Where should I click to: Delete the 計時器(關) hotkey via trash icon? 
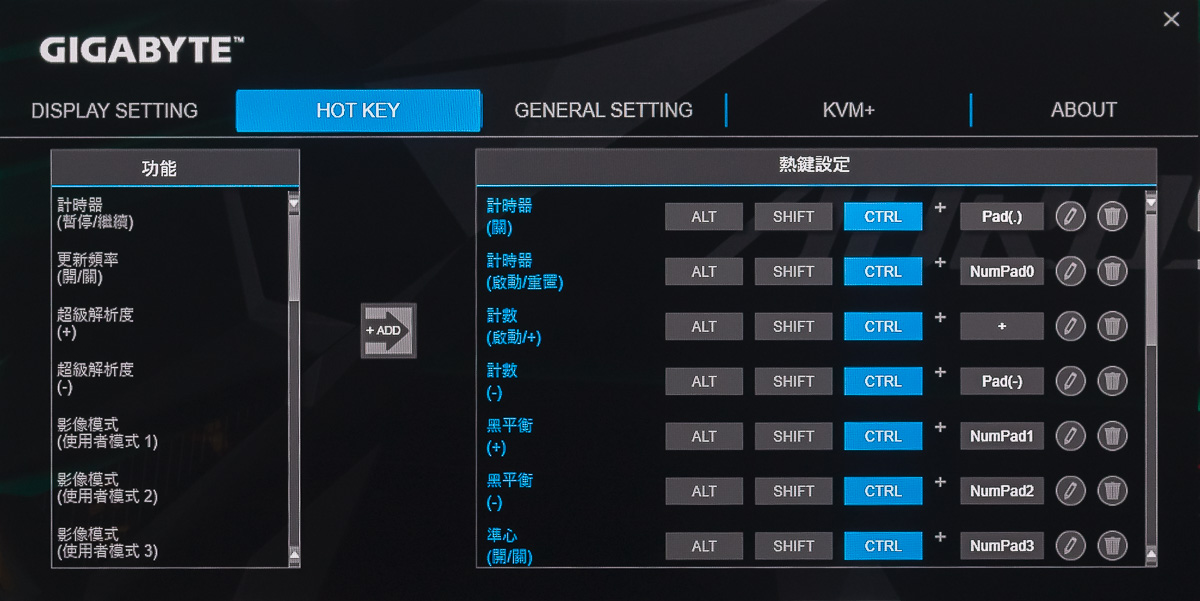click(x=1112, y=216)
